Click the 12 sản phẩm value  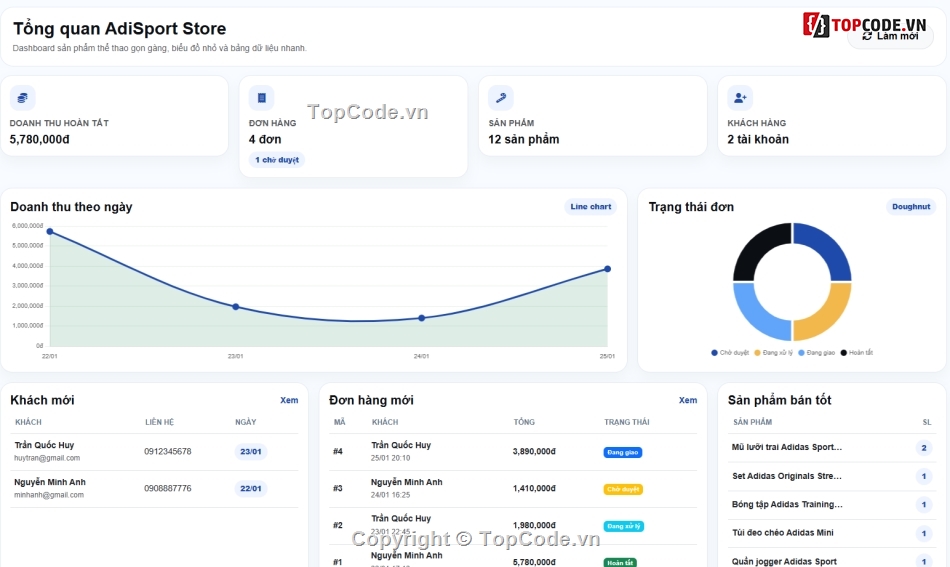[523, 139]
